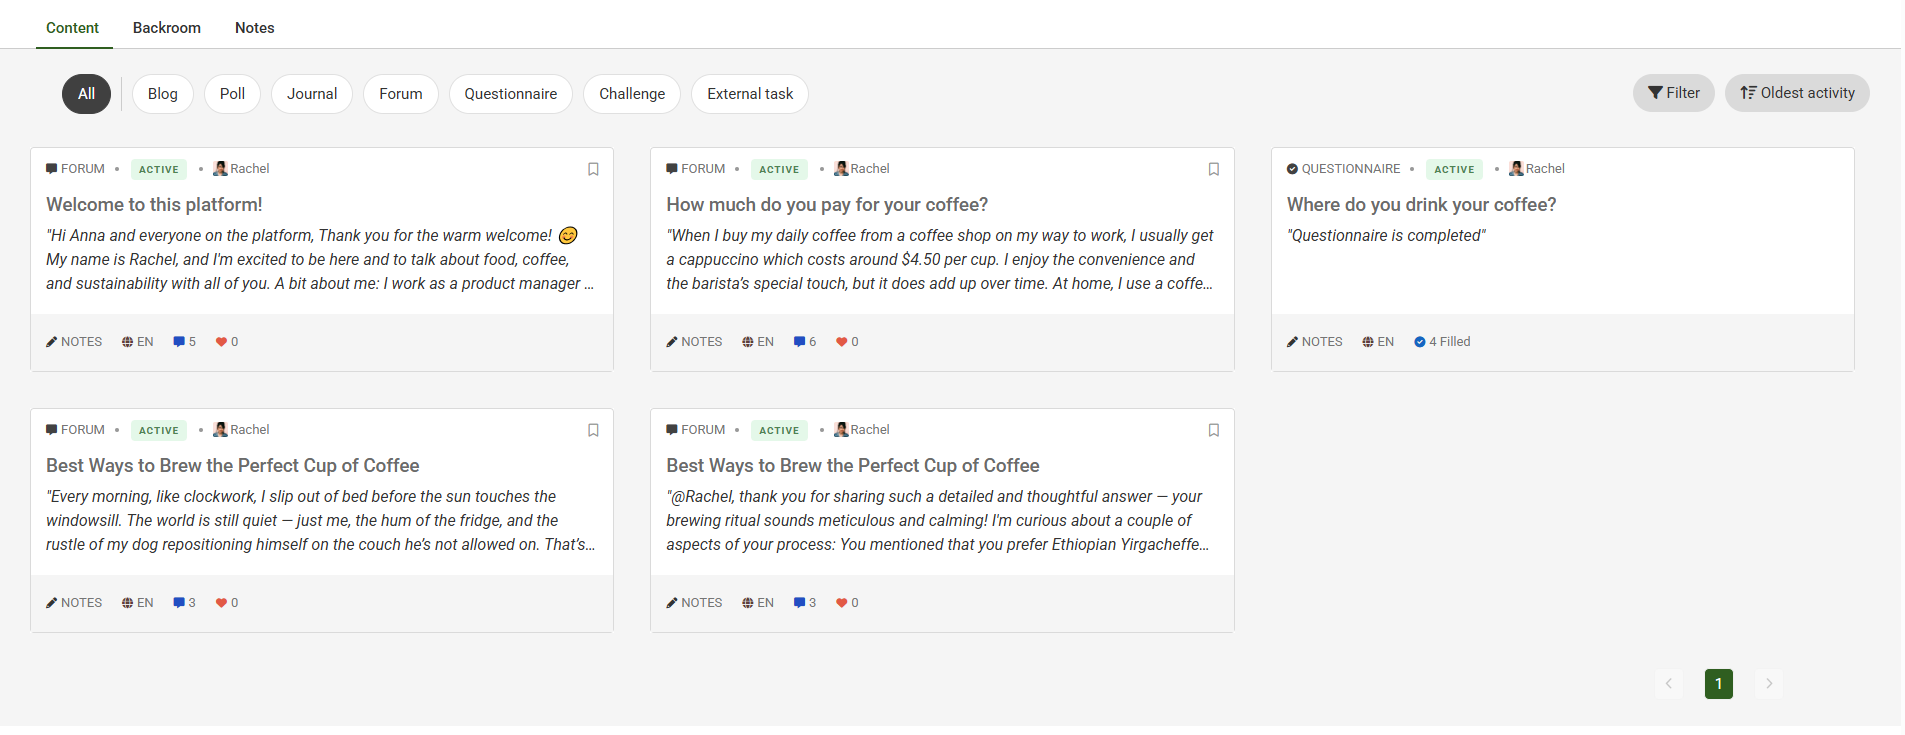Open 'Where do you drink your coffee?' title
Screen dimensions: 1905x735
pyautogui.click(x=1420, y=205)
